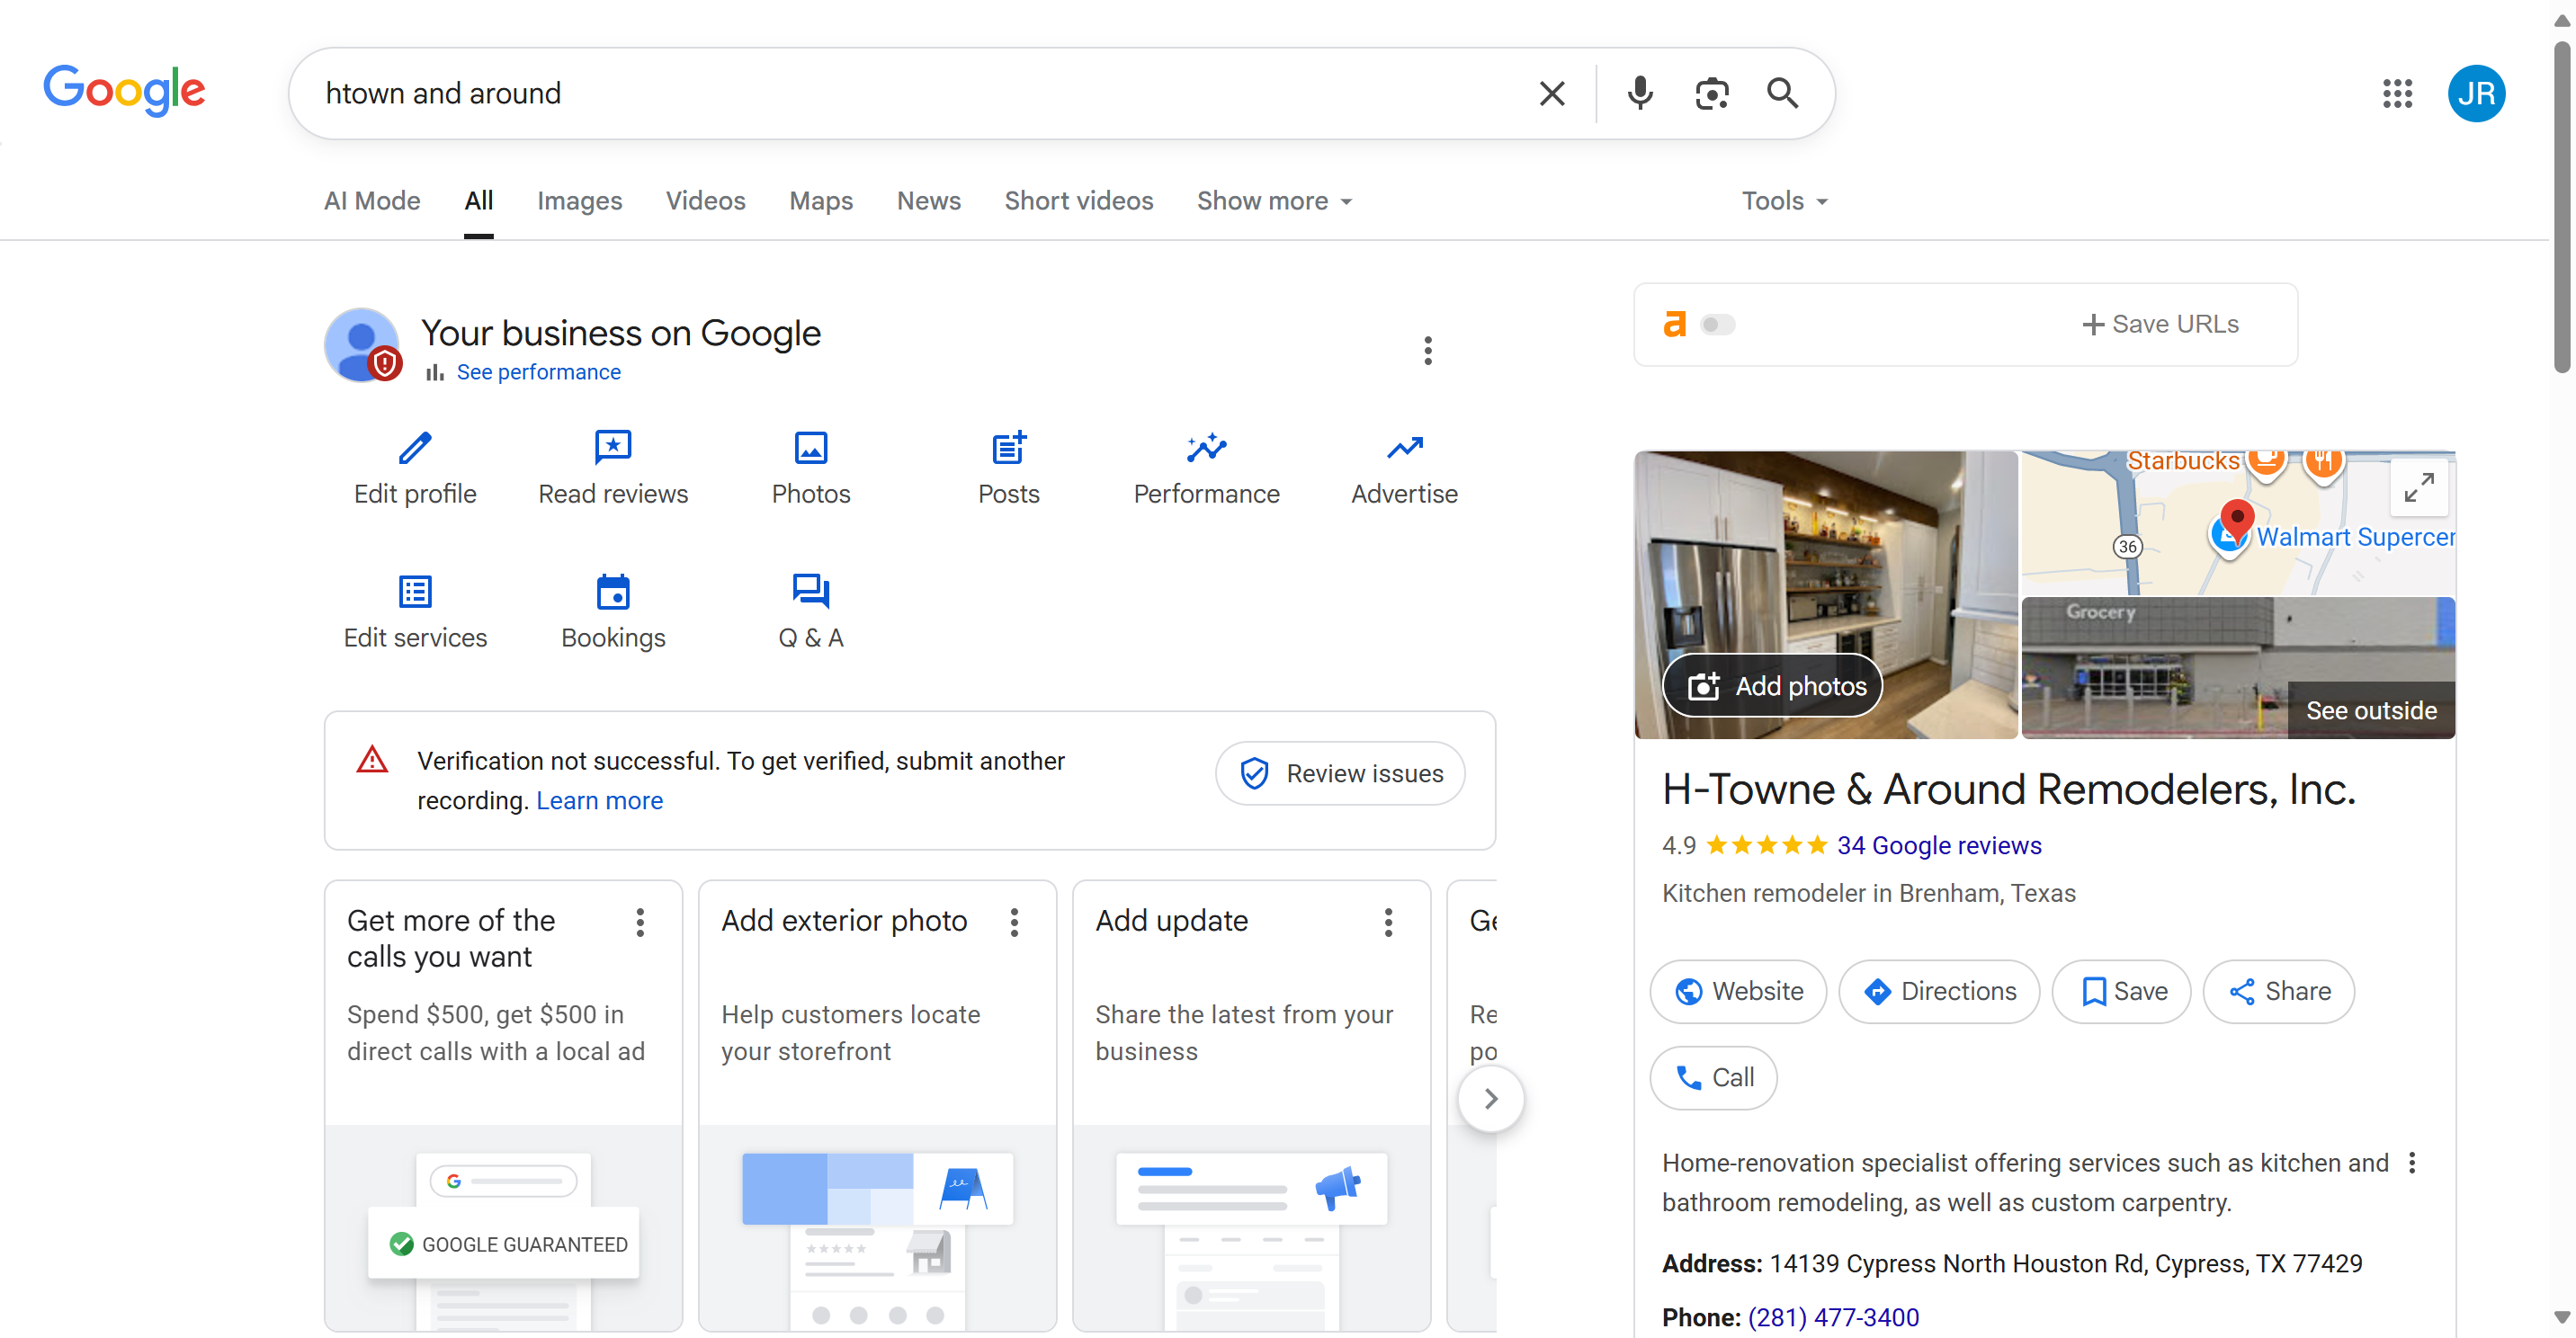Open more options beside the business description

[x=2411, y=1162]
